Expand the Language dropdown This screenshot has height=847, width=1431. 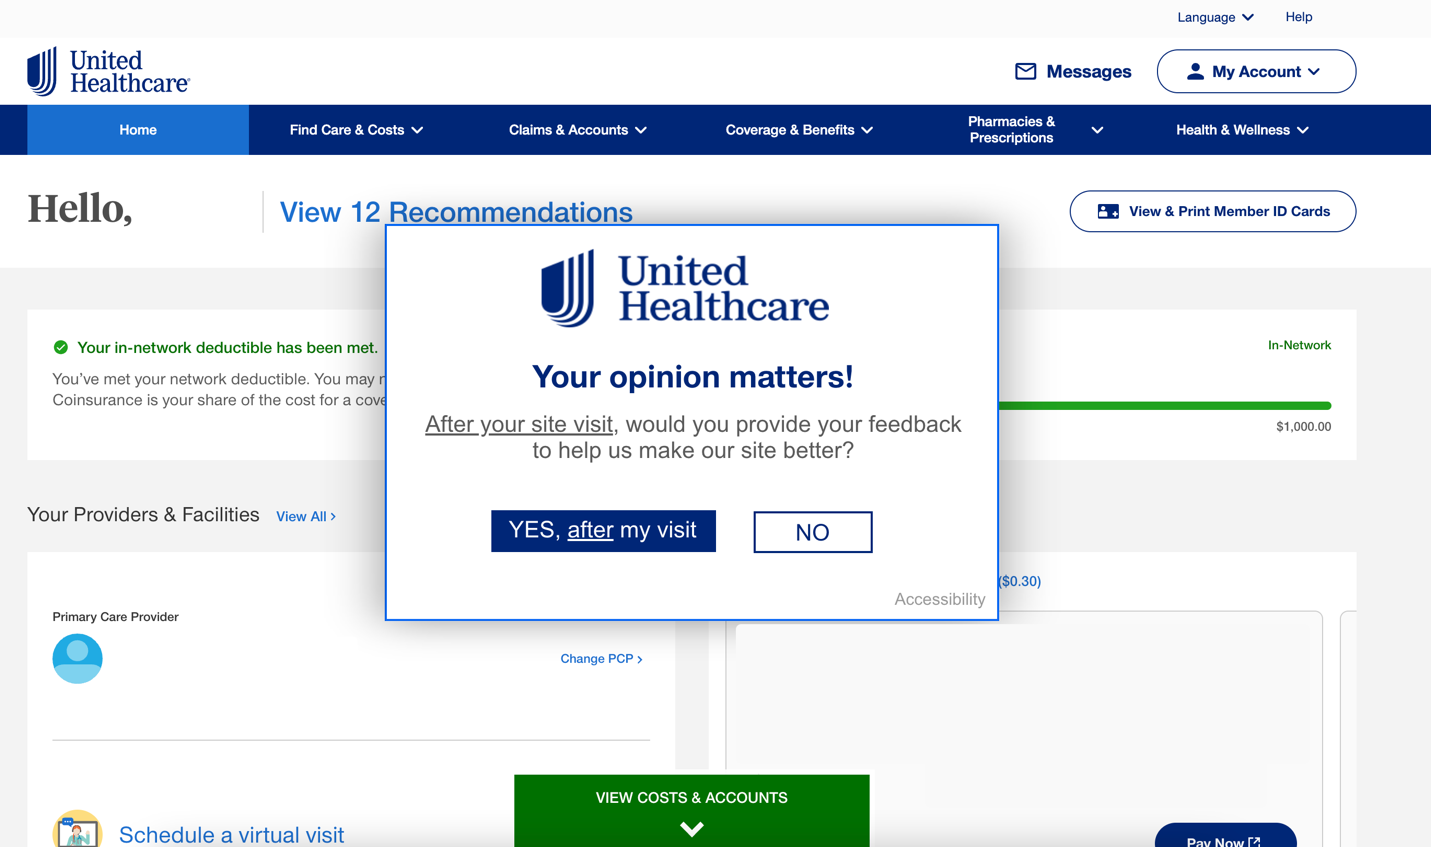tap(1214, 17)
